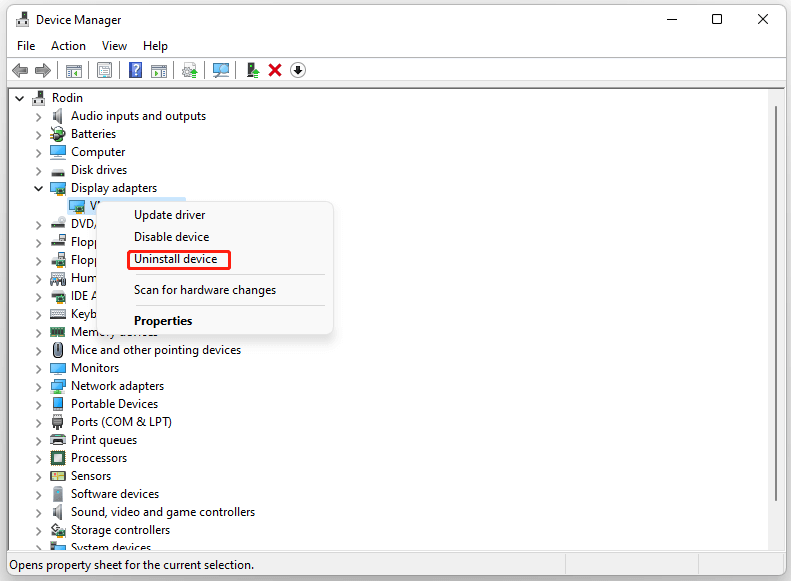This screenshot has height=581, width=791.
Task: Click the Forward arrow toolbar icon
Action: pos(43,70)
